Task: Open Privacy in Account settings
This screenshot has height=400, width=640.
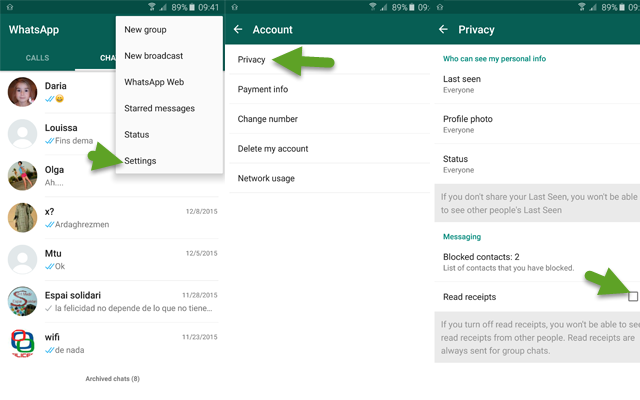Action: click(252, 61)
